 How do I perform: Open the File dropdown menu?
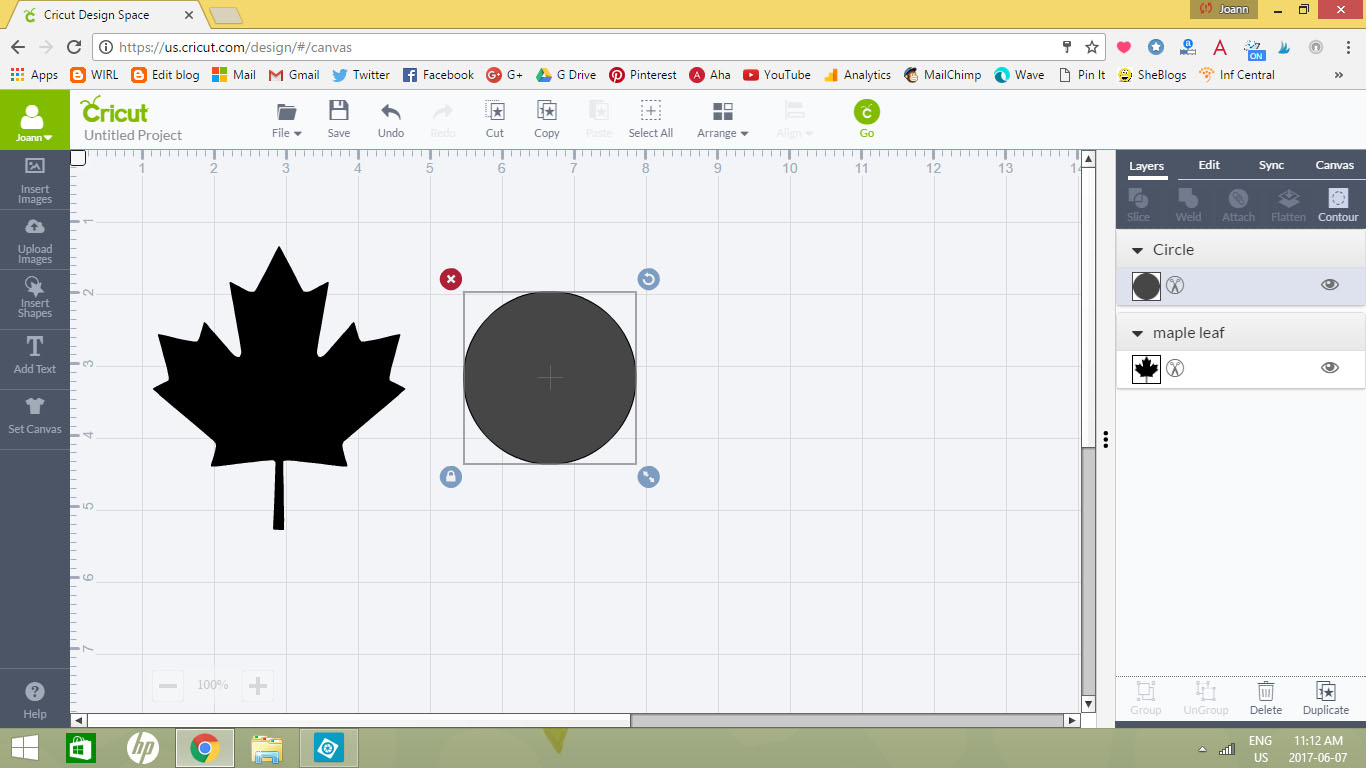[287, 119]
